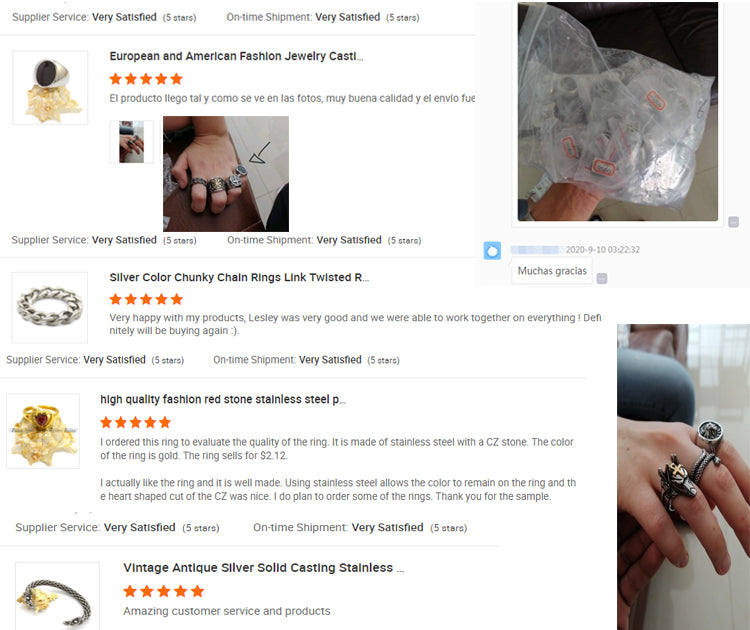Click the small gray icon beside Muchas gracias
Screen dimensions: 750x630
pos(602,278)
